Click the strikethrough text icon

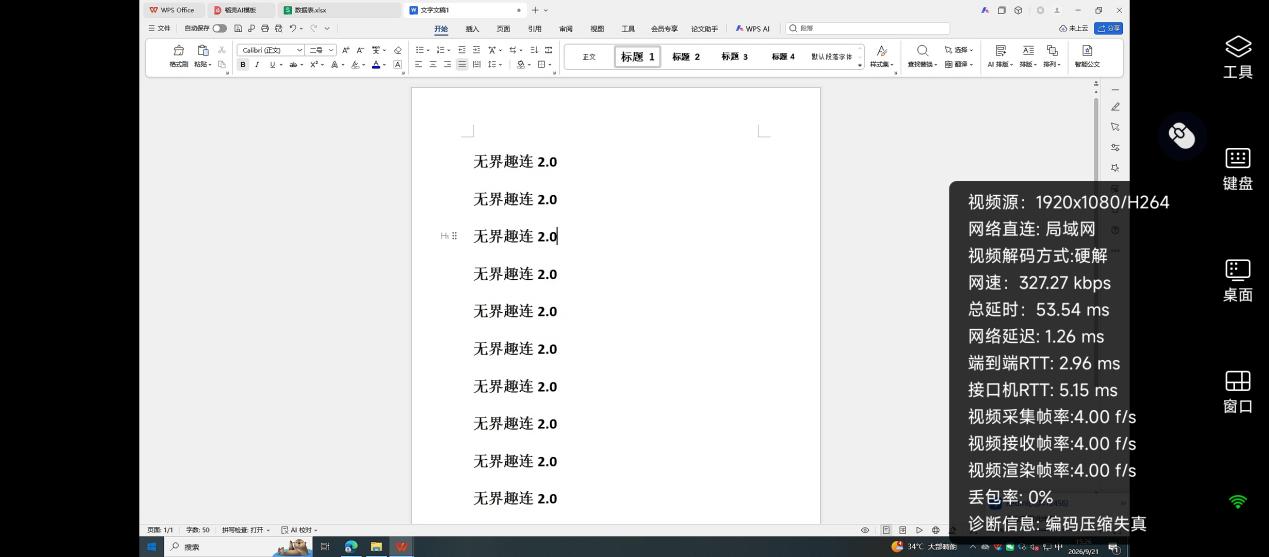click(293, 64)
